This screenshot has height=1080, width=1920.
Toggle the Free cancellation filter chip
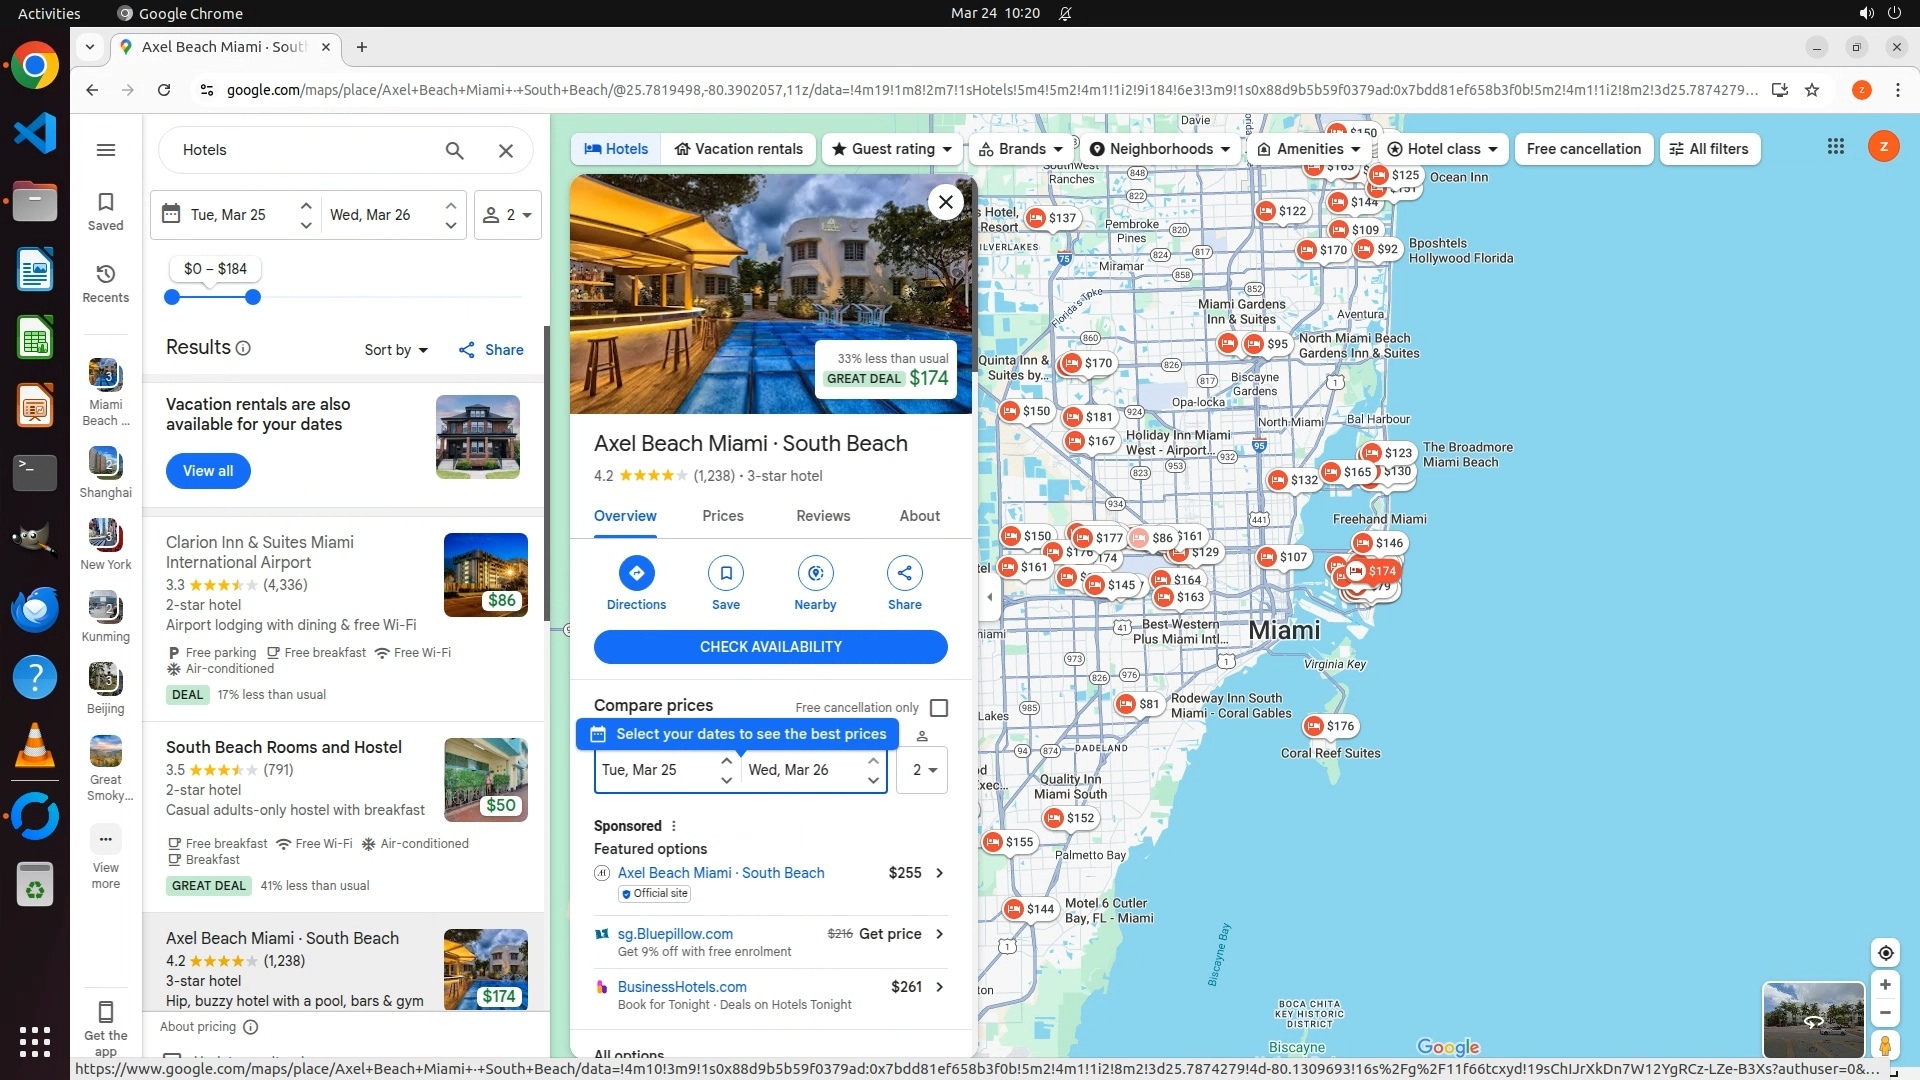1583,149
